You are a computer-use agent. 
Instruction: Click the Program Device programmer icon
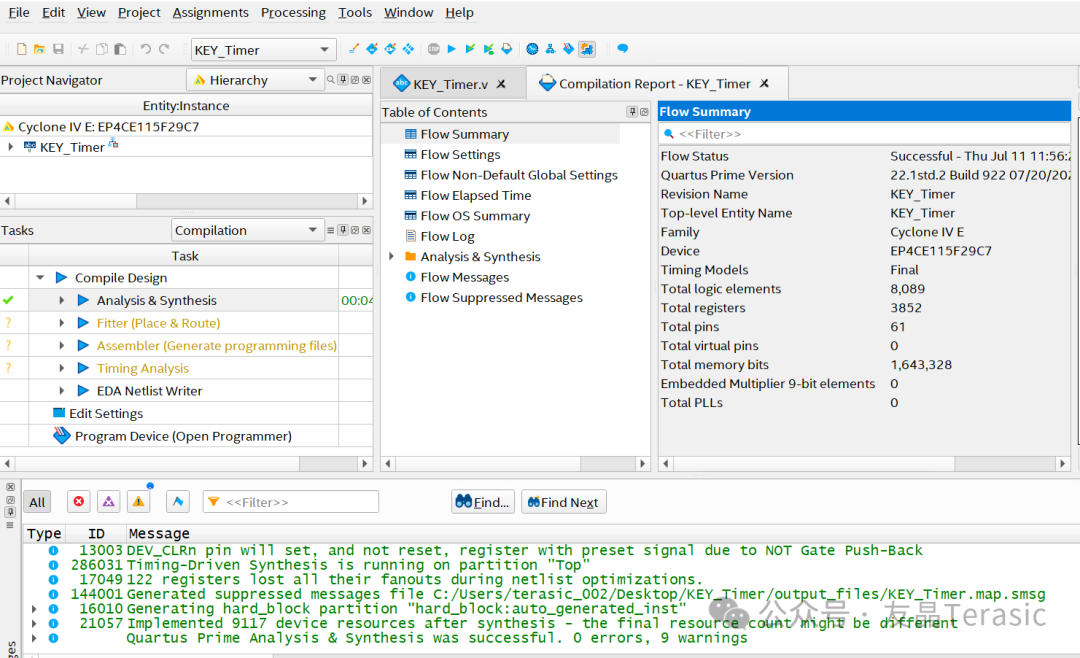(61, 436)
